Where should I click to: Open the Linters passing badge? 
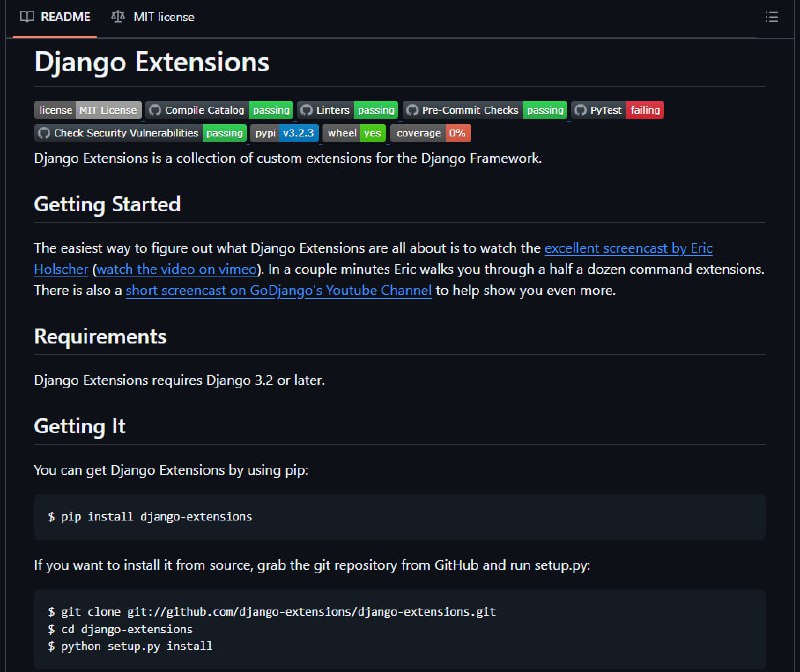347,110
